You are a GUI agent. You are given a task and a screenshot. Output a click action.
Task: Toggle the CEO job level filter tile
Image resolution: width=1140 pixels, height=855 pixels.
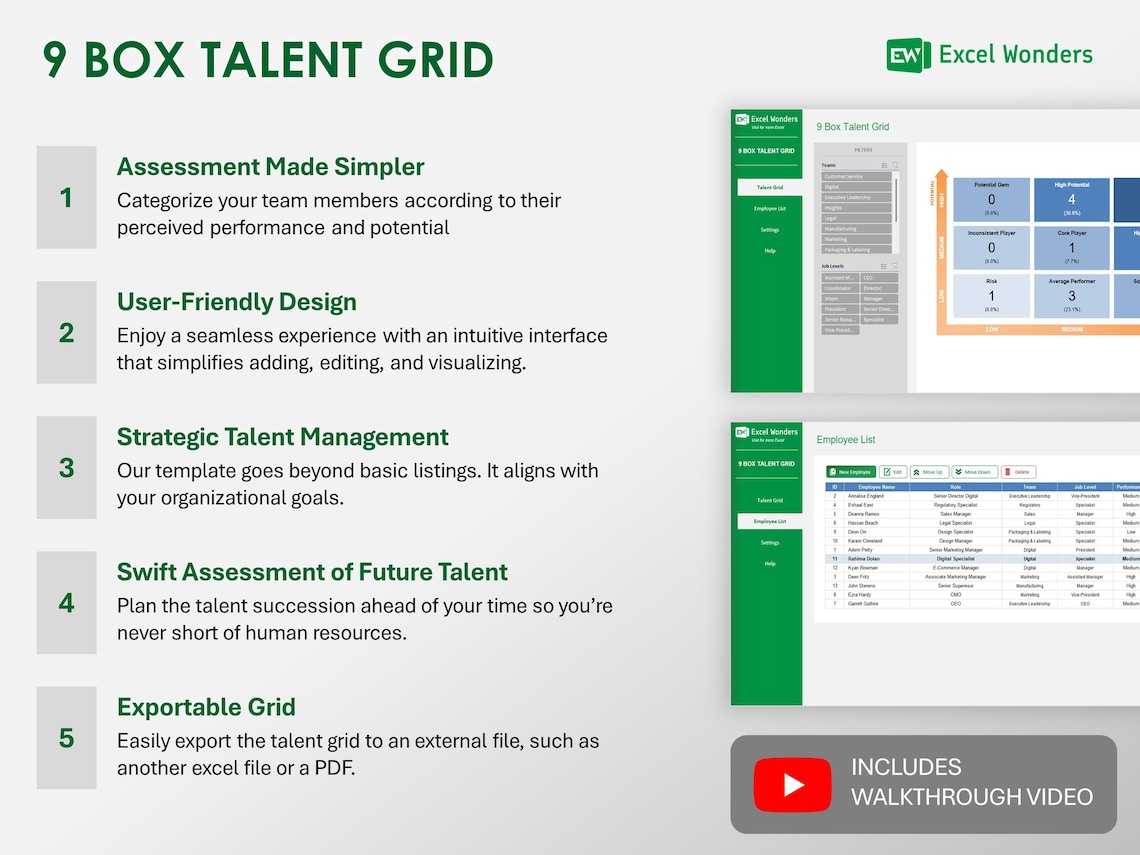tap(879, 277)
